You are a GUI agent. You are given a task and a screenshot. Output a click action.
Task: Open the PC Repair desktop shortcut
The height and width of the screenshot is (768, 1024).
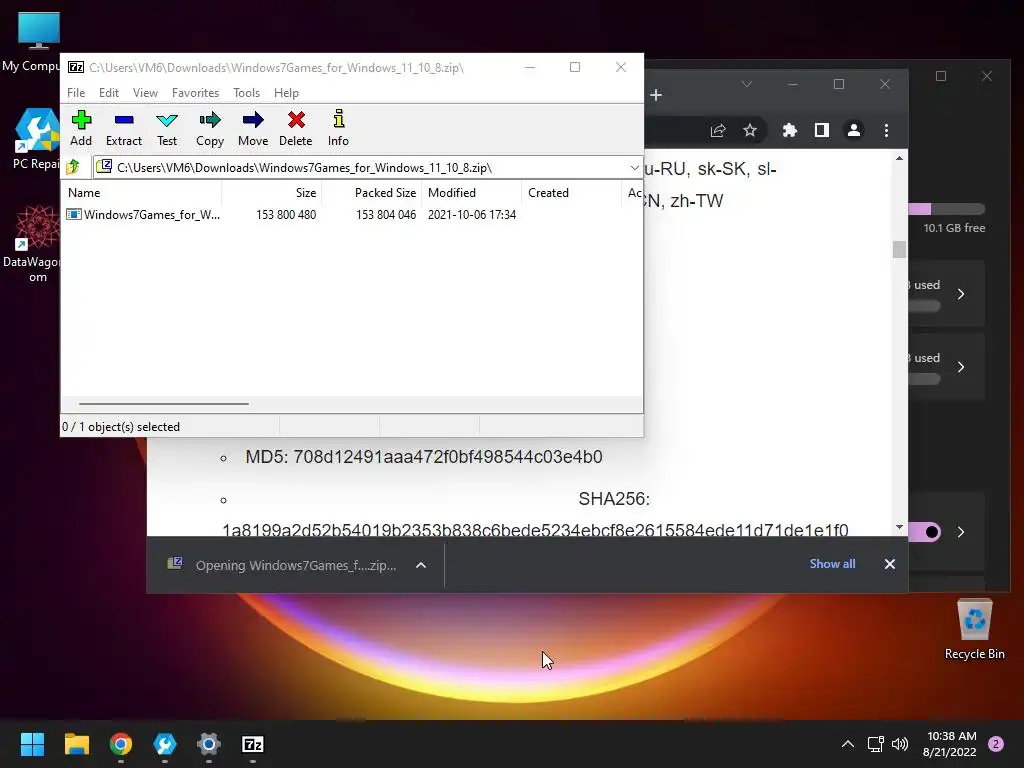click(36, 140)
